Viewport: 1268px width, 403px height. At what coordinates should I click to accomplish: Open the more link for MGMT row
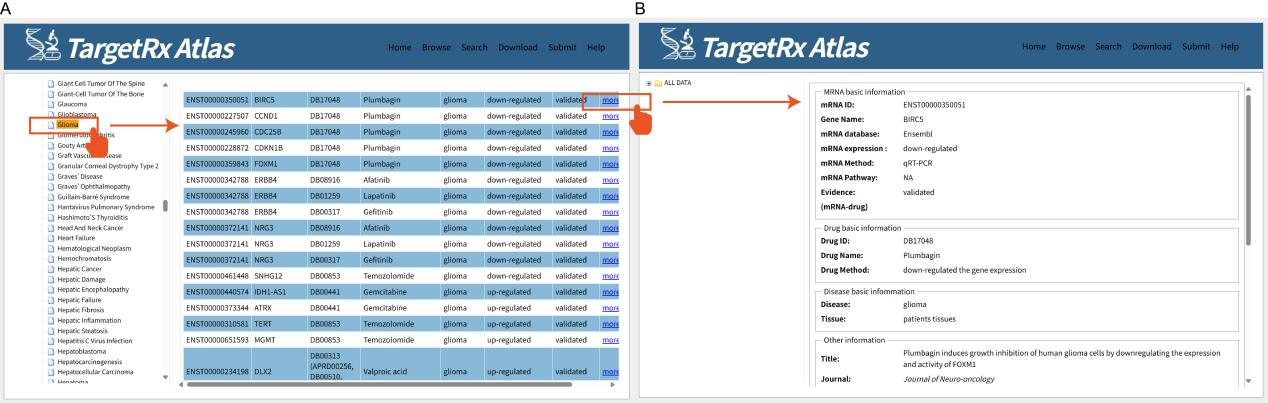(610, 338)
